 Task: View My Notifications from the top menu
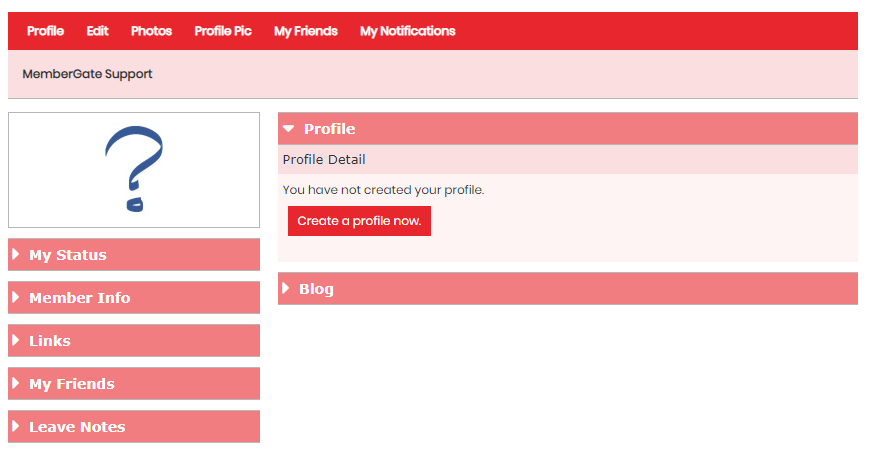(x=408, y=31)
